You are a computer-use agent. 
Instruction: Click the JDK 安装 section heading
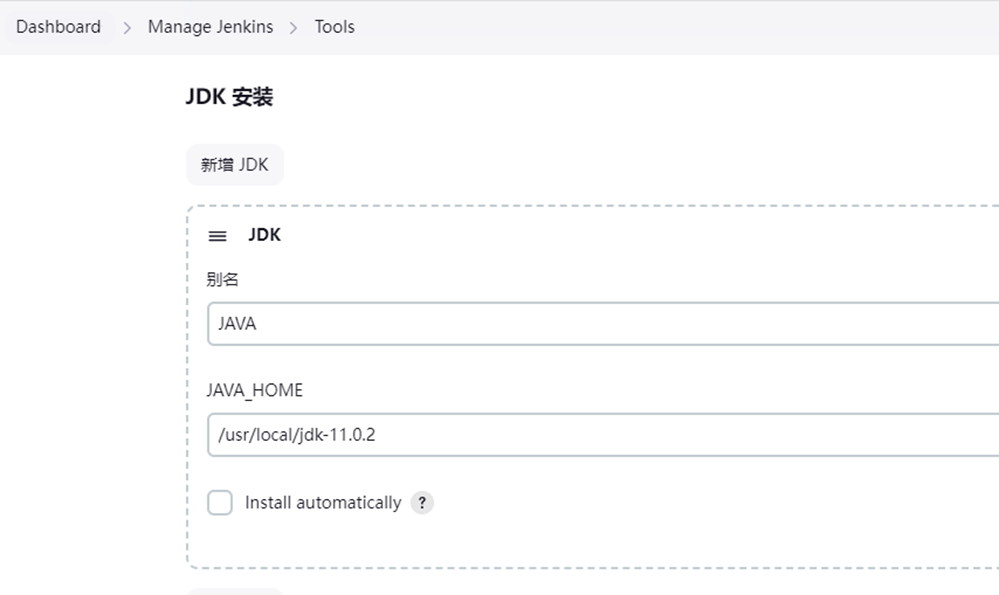[229, 97]
